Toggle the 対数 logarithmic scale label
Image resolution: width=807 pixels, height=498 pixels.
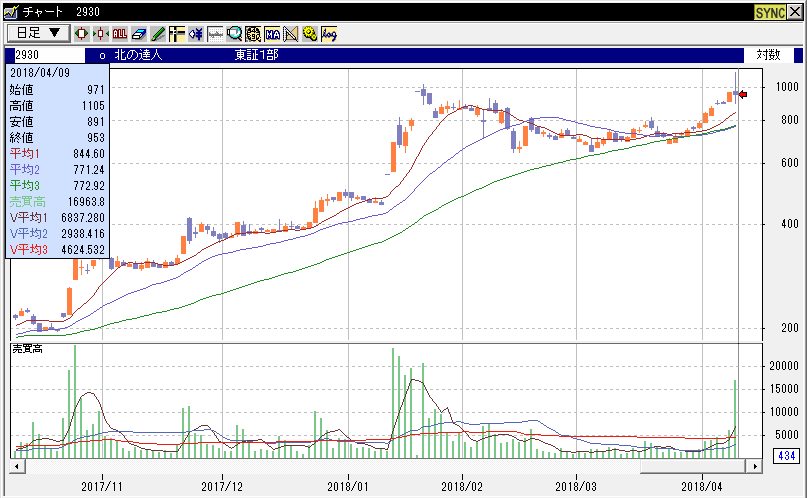(x=768, y=55)
